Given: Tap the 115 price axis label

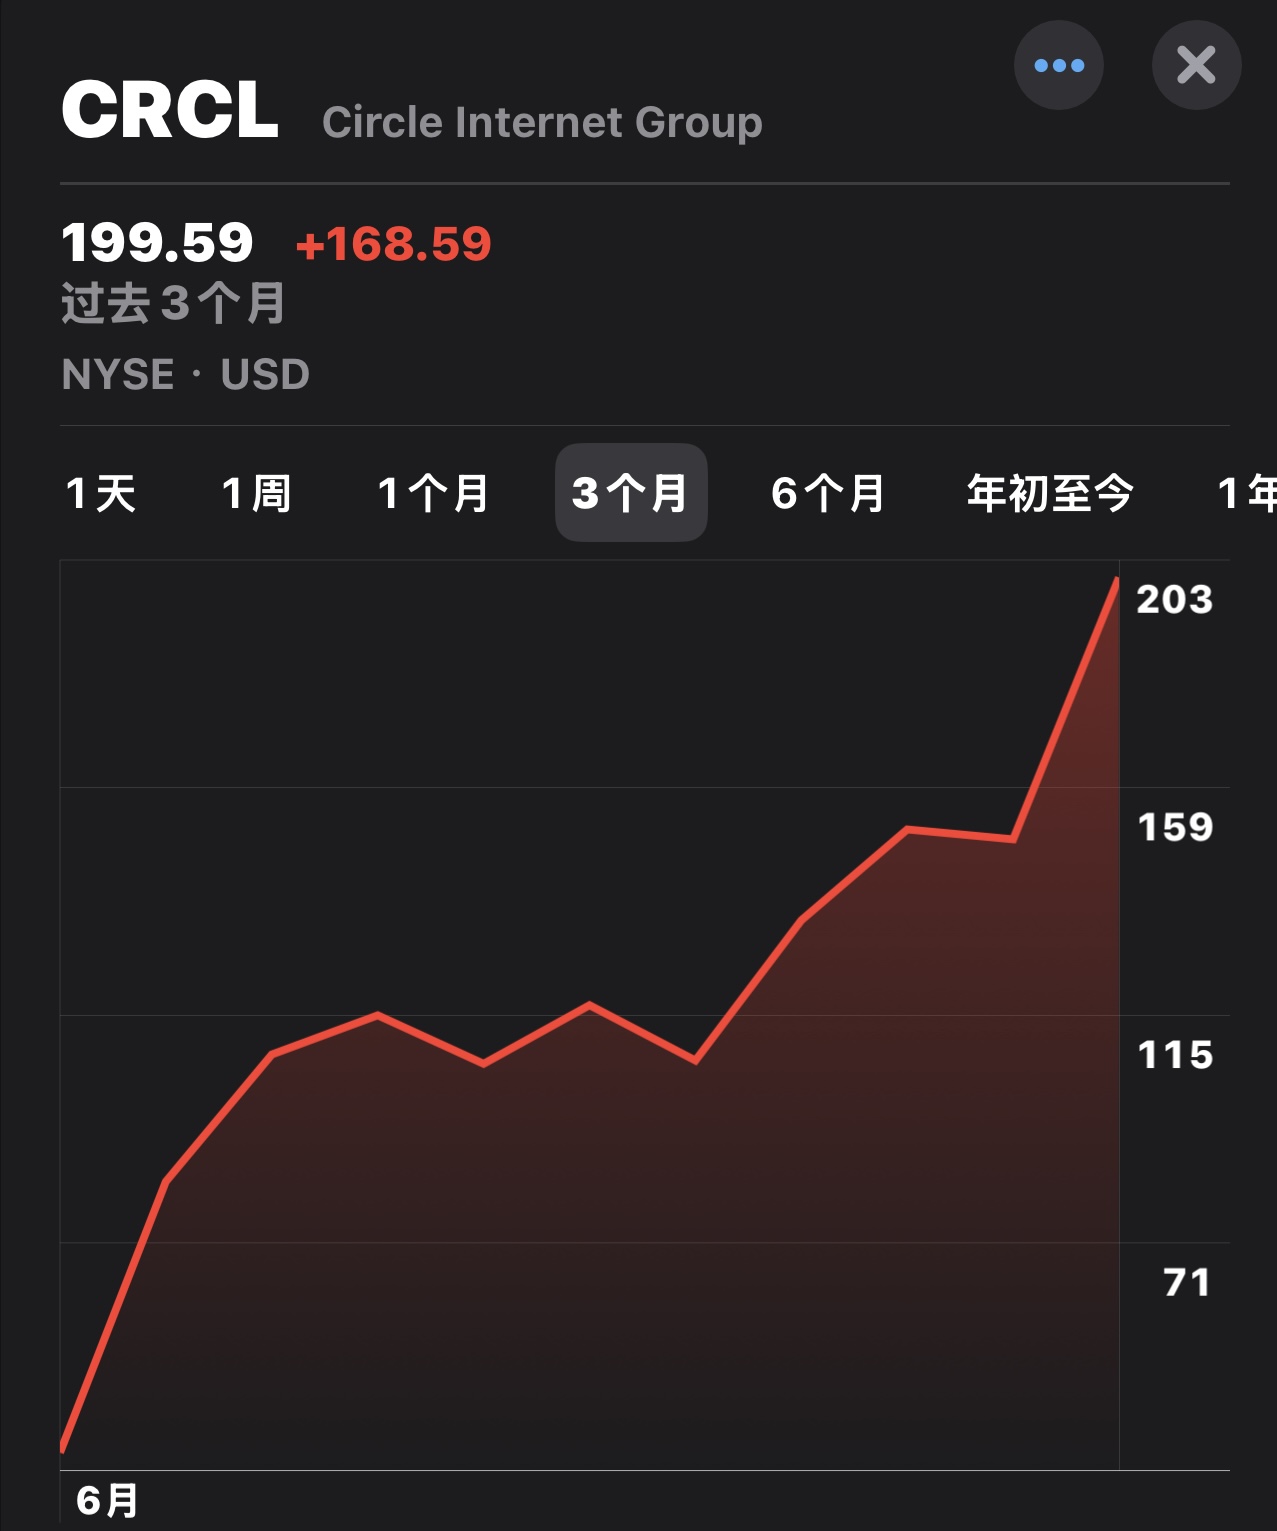Looking at the screenshot, I should [x=1175, y=1055].
